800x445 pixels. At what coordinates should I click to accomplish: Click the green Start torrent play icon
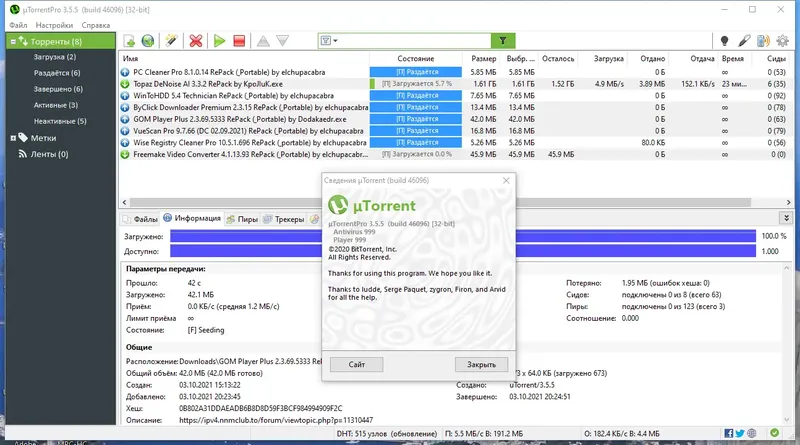click(x=219, y=41)
